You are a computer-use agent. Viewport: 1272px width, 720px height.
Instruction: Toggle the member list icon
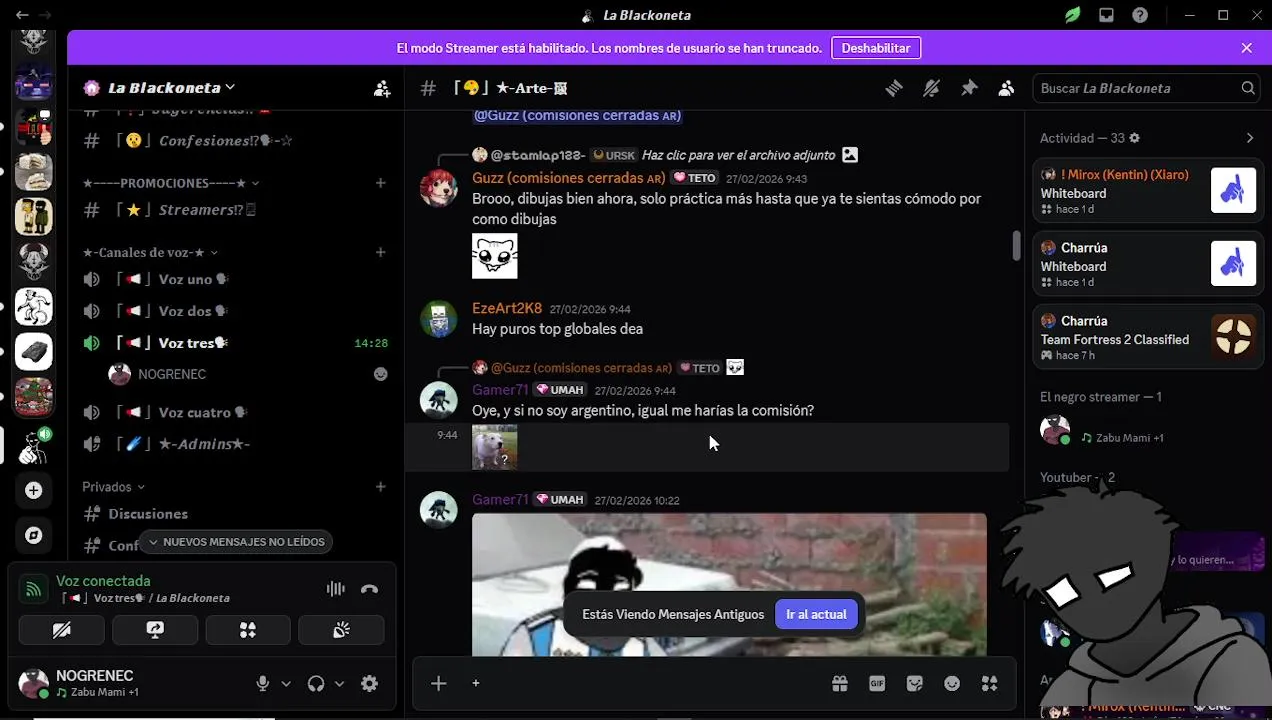(1006, 88)
